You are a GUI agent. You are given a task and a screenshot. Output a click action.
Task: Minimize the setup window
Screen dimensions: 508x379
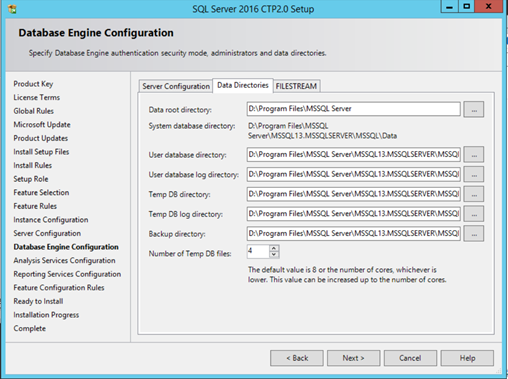click(x=449, y=7)
